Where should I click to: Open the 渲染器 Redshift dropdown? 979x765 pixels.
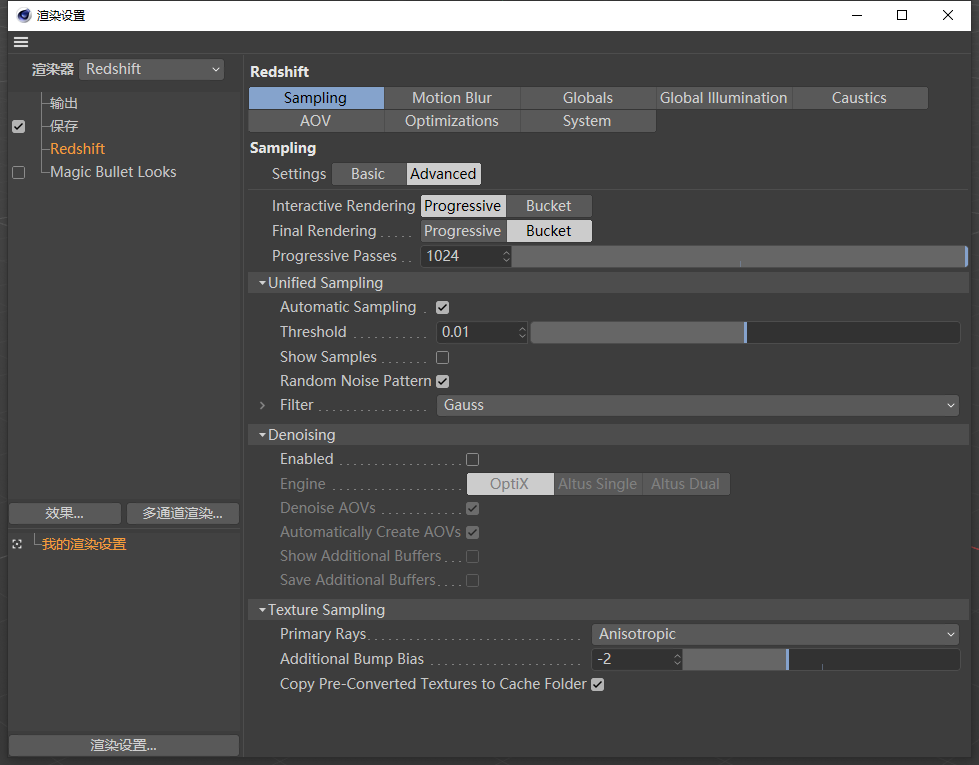click(x=152, y=69)
